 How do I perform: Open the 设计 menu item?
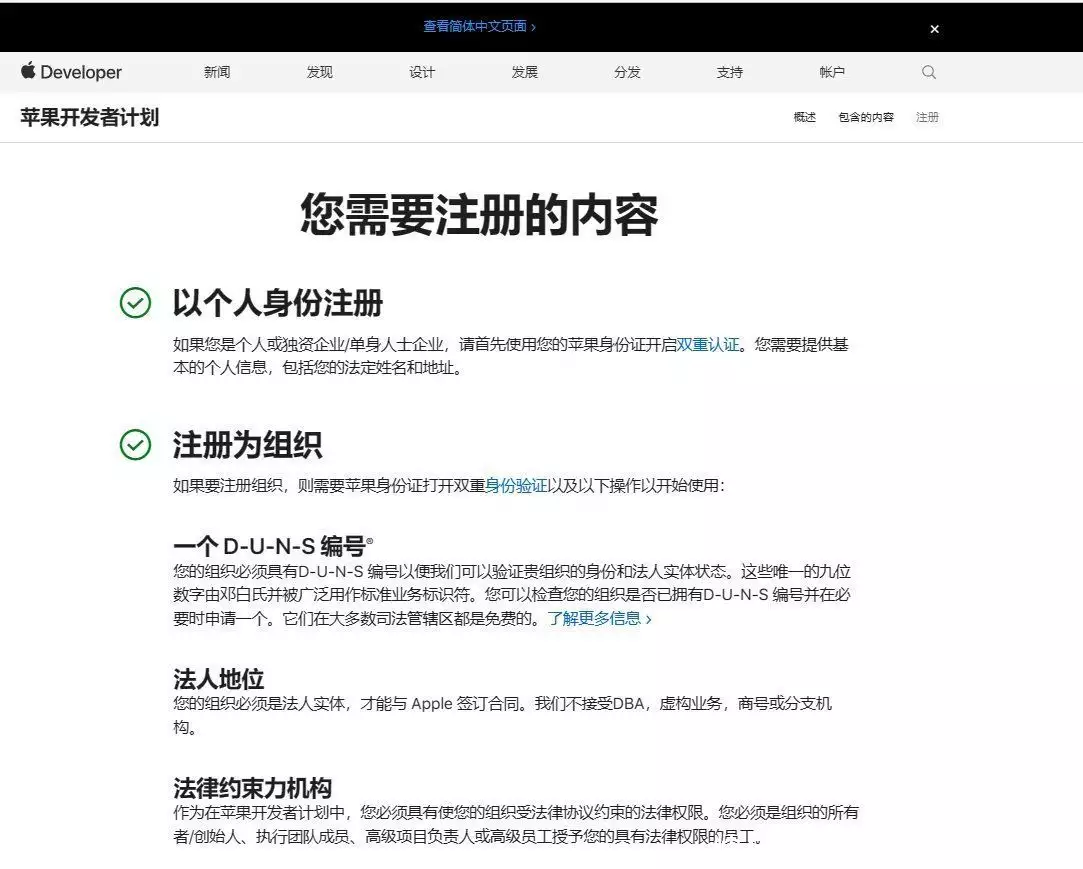422,72
